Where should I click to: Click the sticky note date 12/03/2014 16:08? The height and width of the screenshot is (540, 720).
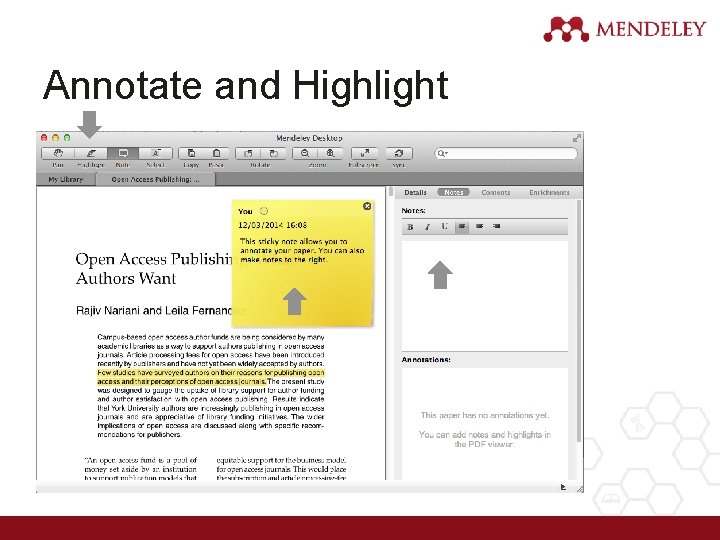(x=272, y=225)
